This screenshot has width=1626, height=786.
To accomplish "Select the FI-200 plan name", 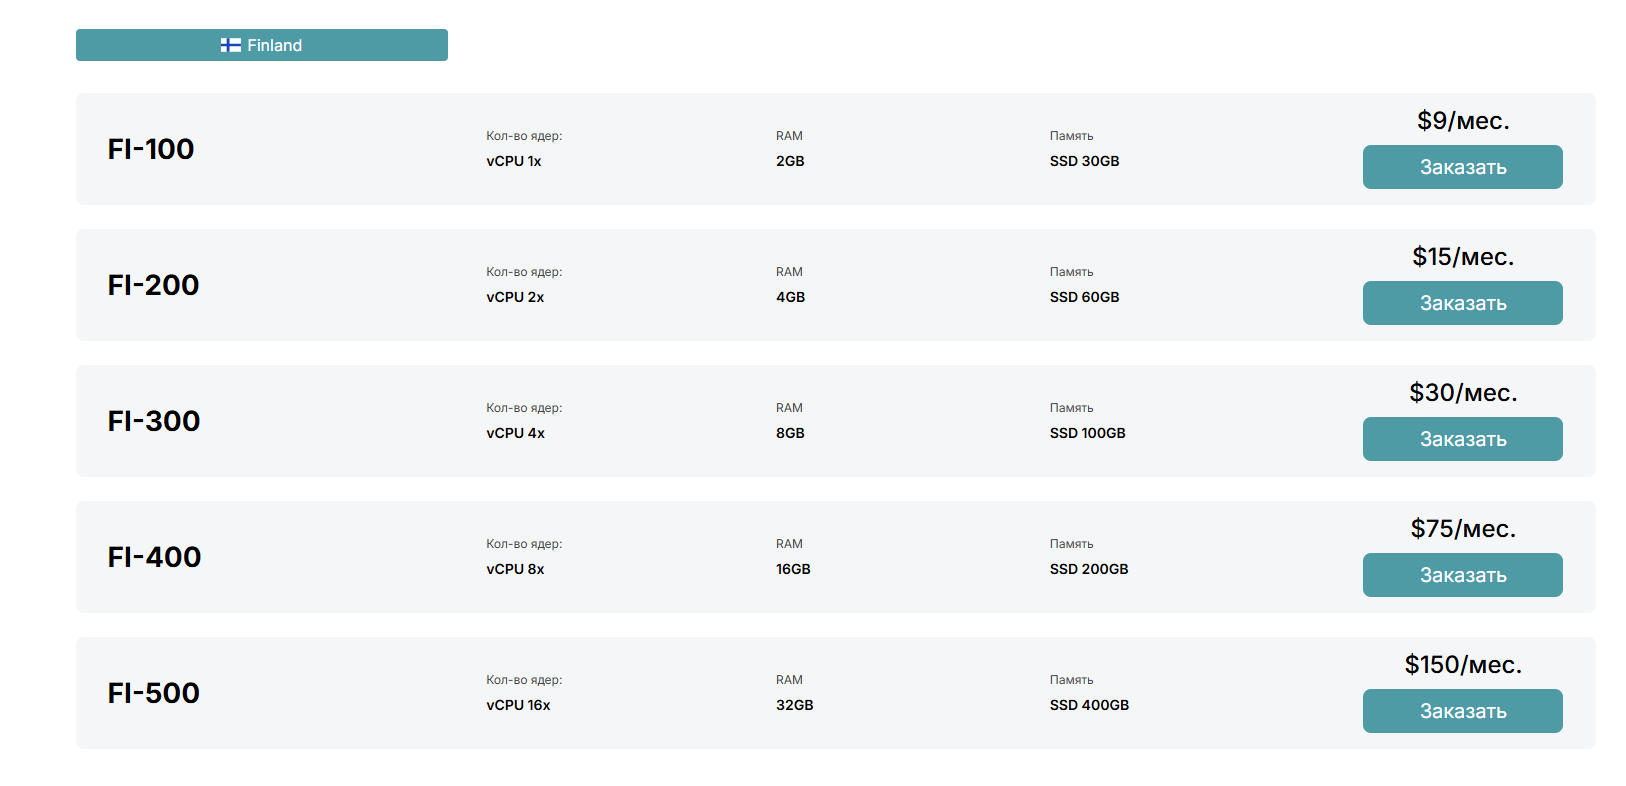I will (x=153, y=285).
